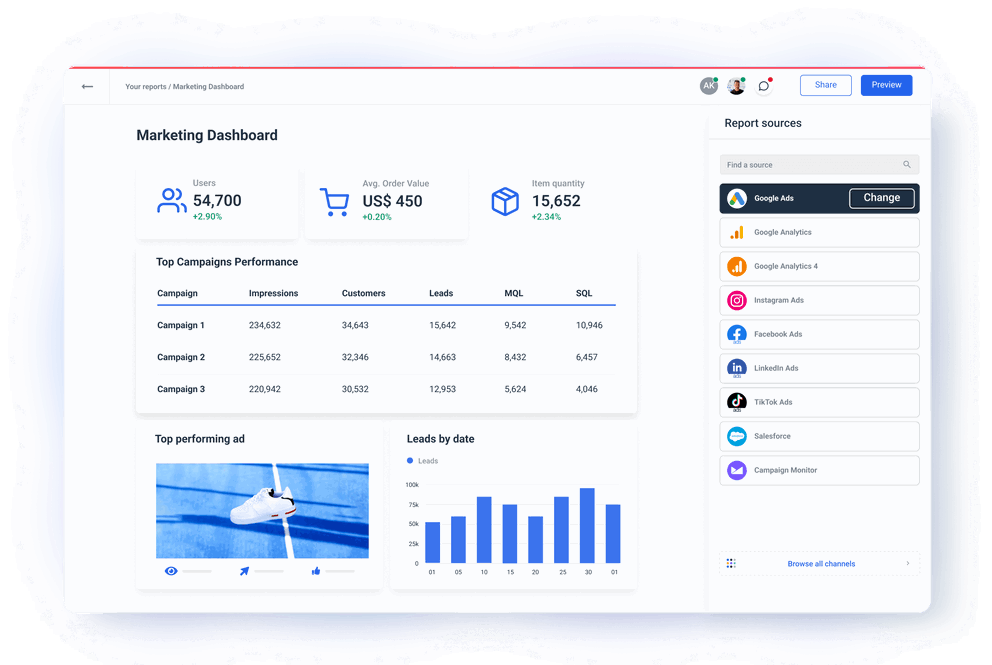This screenshot has width=992, height=665.
Task: Click the Campaign Monitor source icon
Action: (736, 470)
